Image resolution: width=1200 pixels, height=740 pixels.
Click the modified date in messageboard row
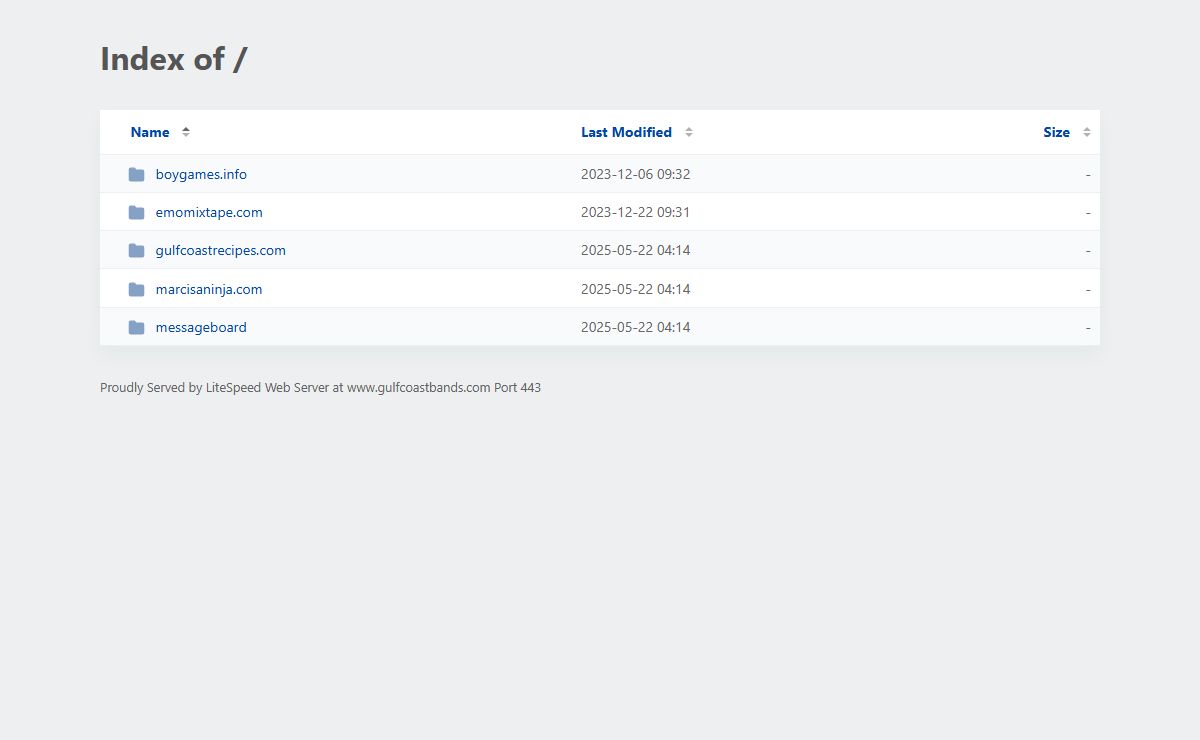pos(636,327)
